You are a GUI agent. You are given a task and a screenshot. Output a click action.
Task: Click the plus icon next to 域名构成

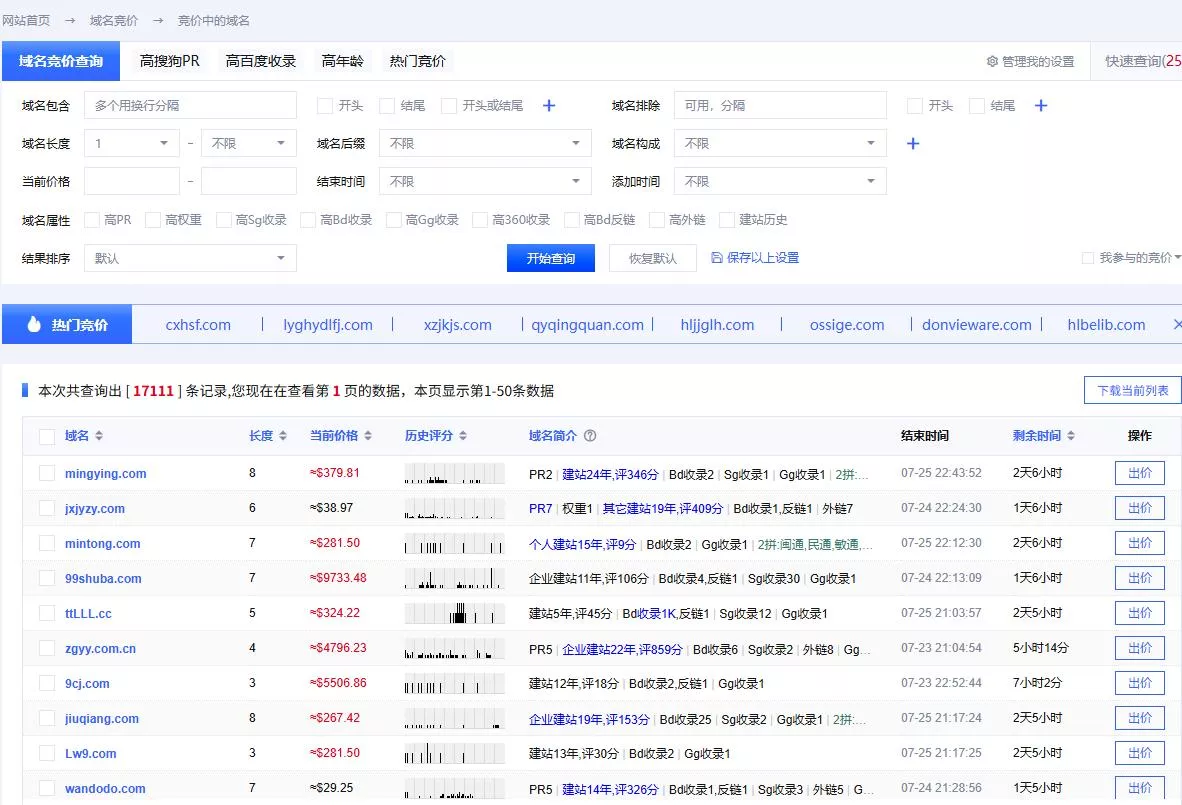(x=912, y=144)
